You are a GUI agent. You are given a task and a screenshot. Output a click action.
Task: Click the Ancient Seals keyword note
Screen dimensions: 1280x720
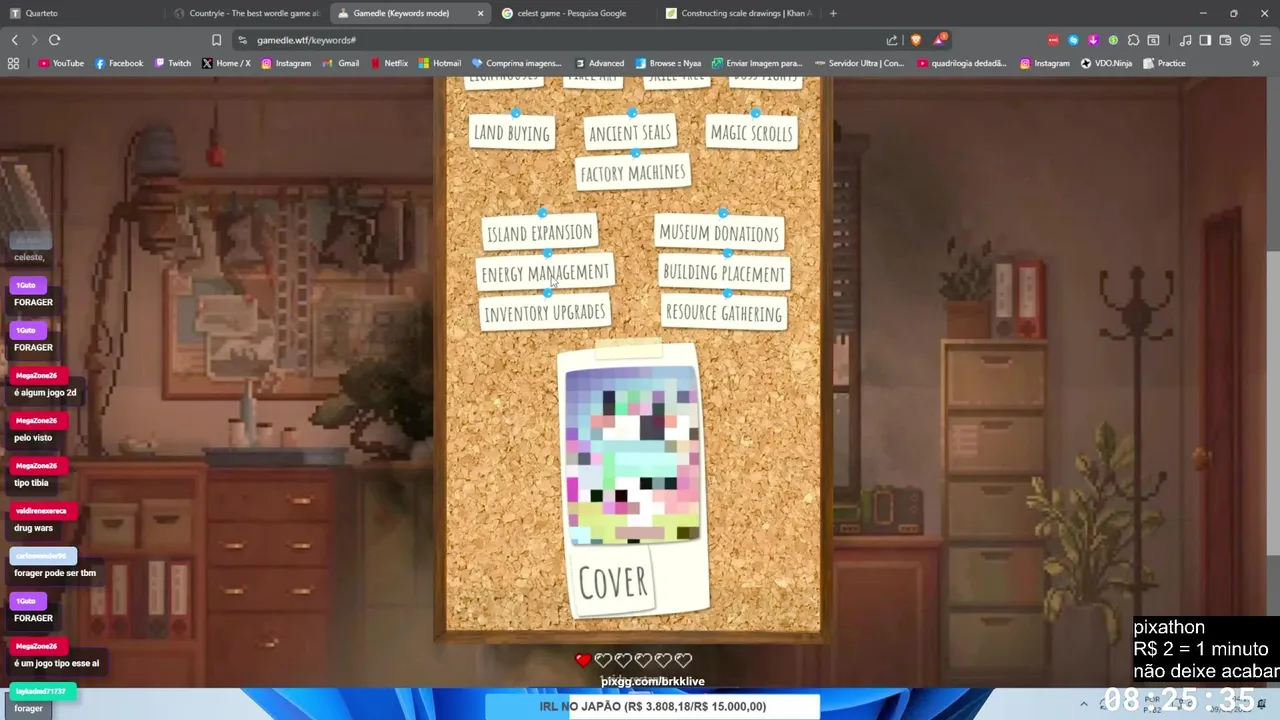631,133
